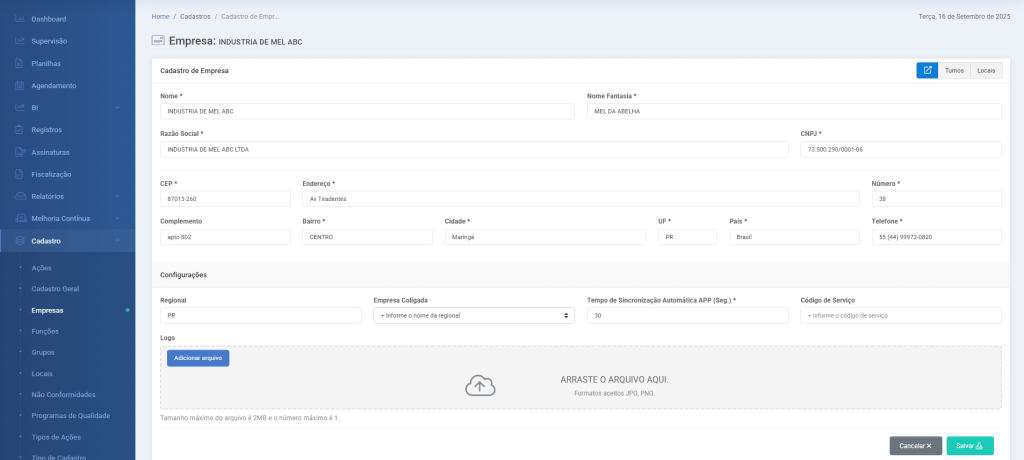This screenshot has width=1024, height=460.
Task: Collapse the Cadastro sidebar section
Action: [x=117, y=241]
